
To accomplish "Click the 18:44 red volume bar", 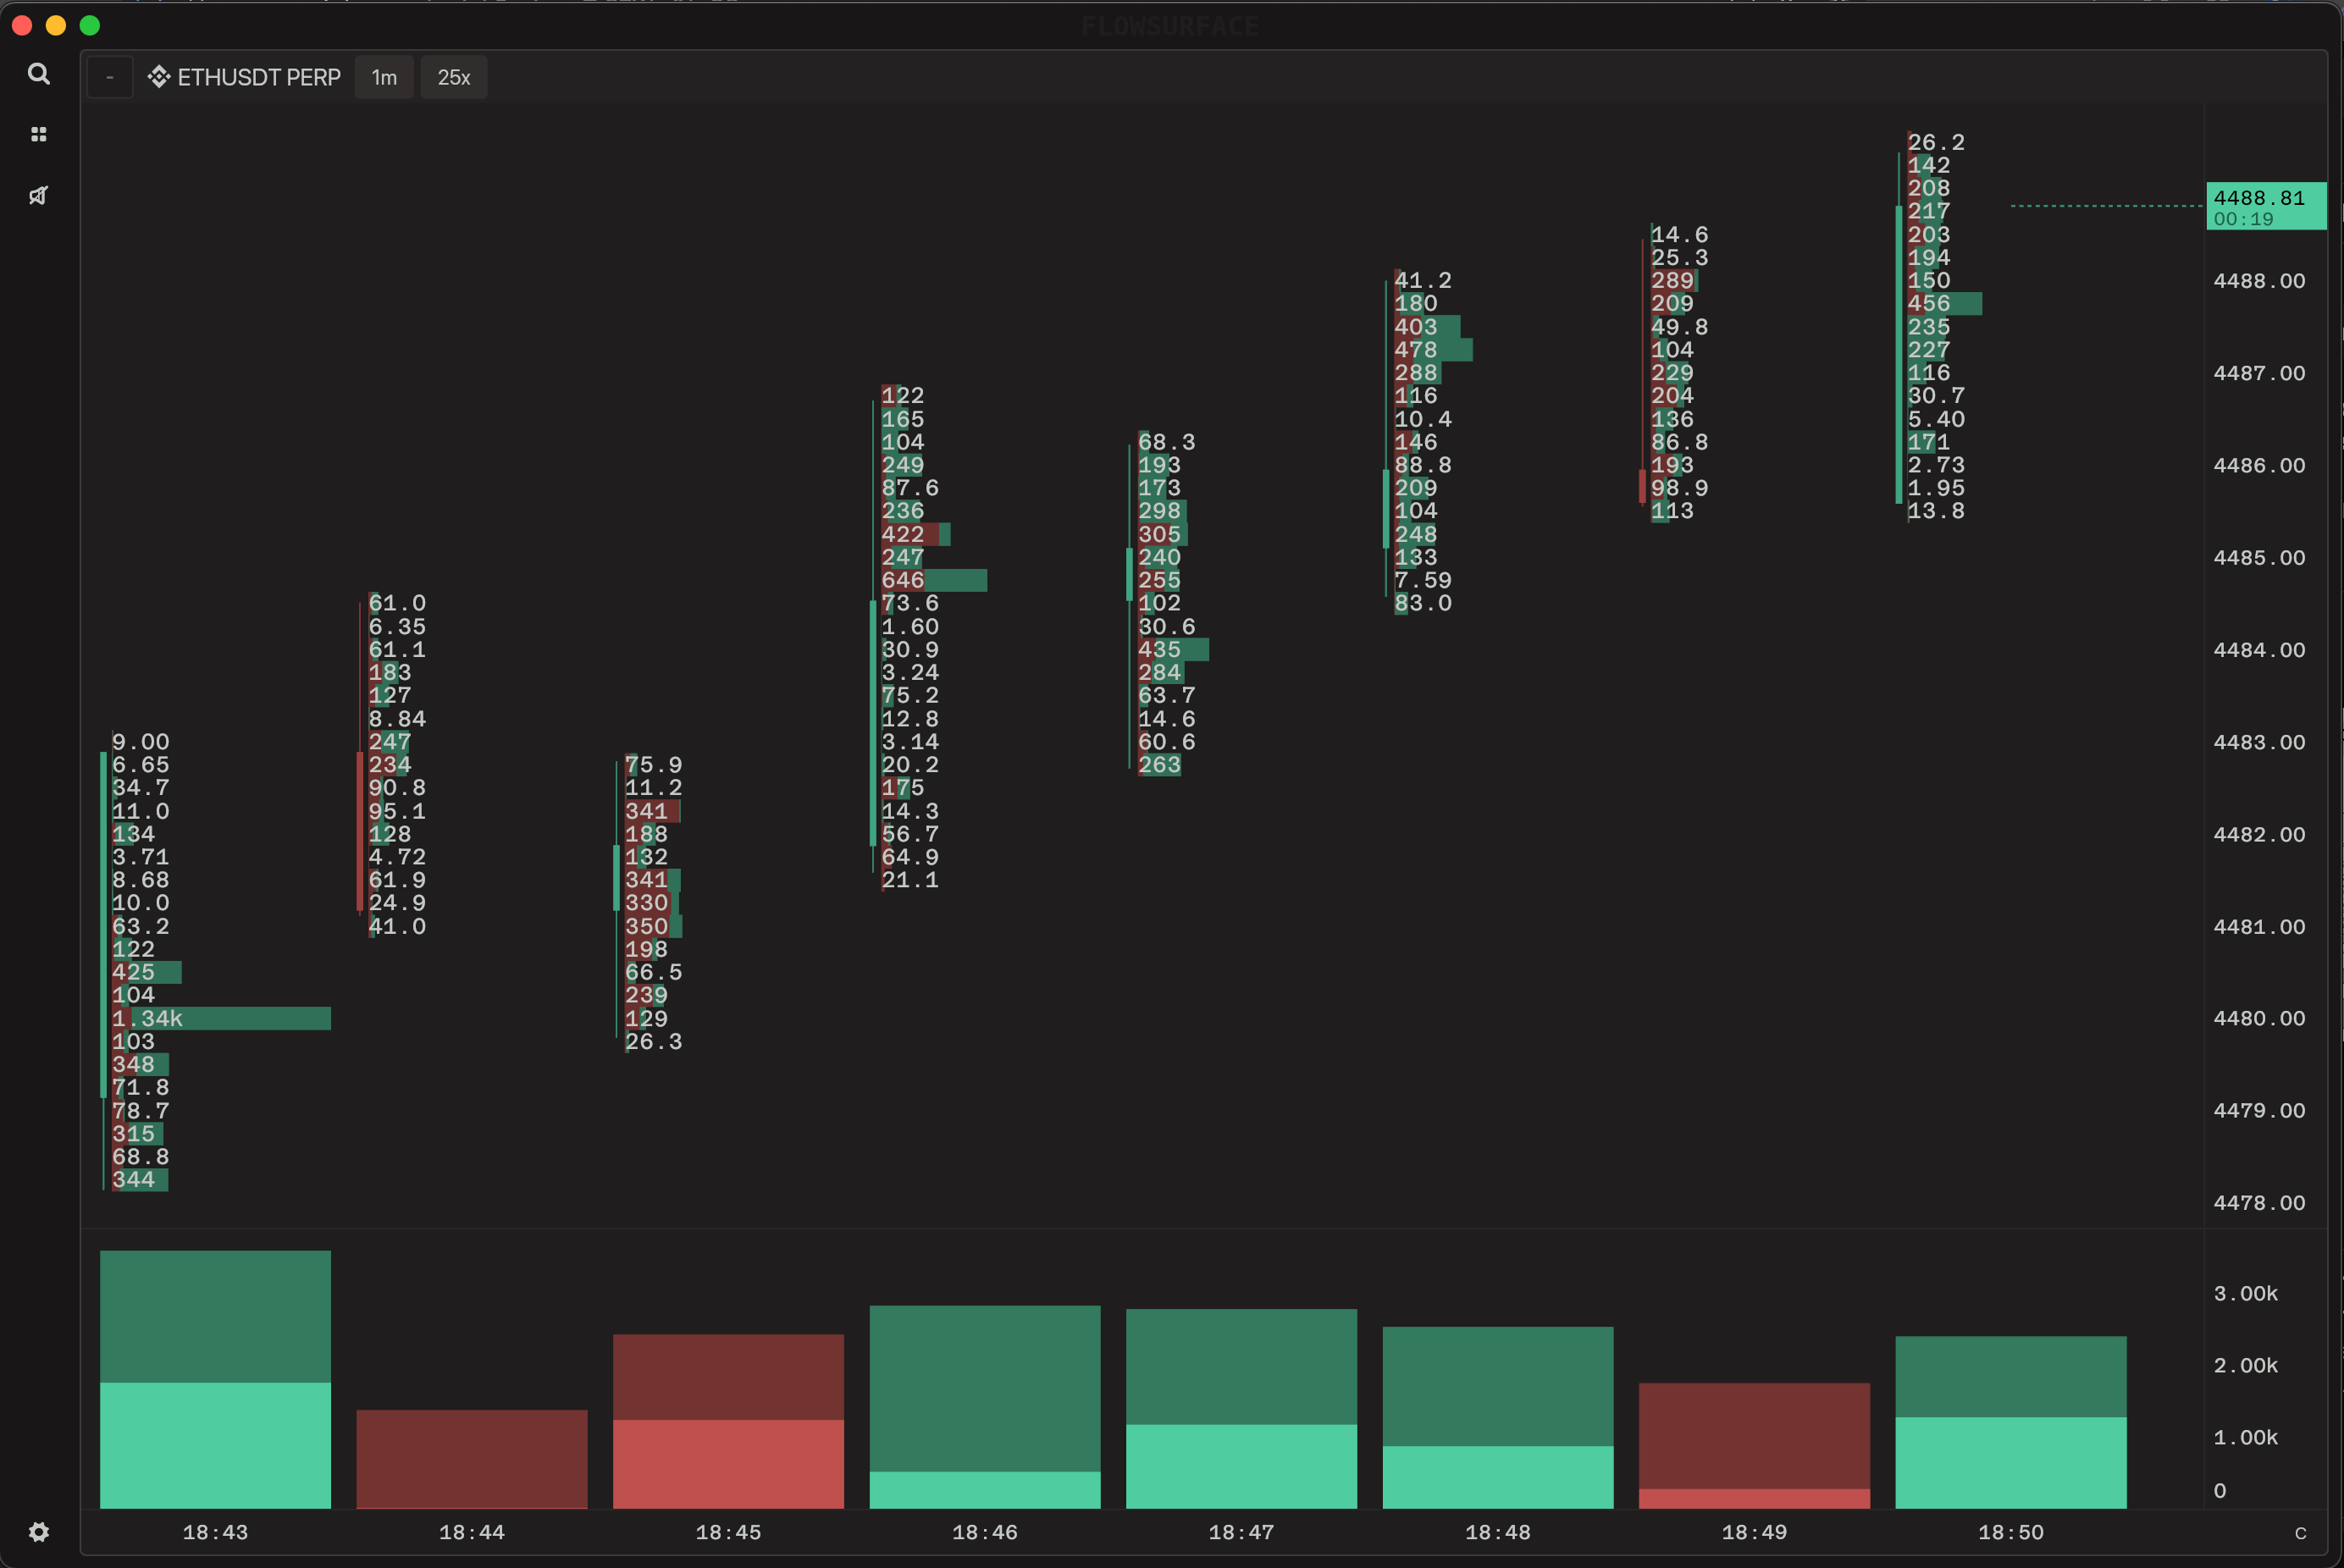I will pos(472,1459).
